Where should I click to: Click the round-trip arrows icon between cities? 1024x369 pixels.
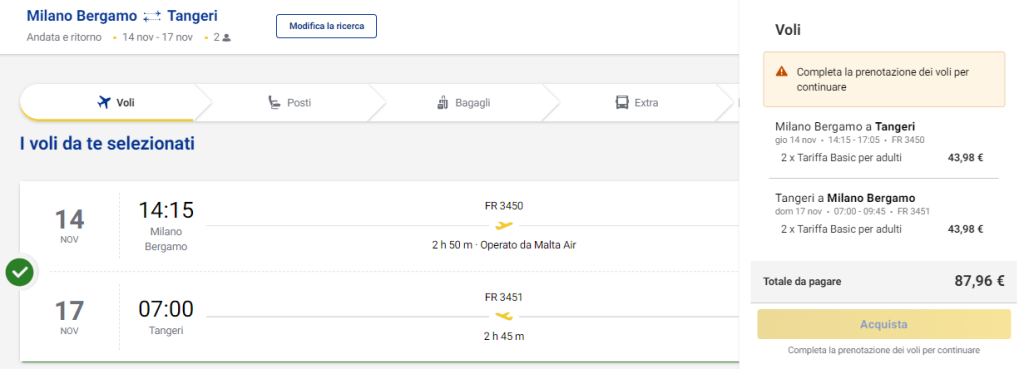[152, 16]
